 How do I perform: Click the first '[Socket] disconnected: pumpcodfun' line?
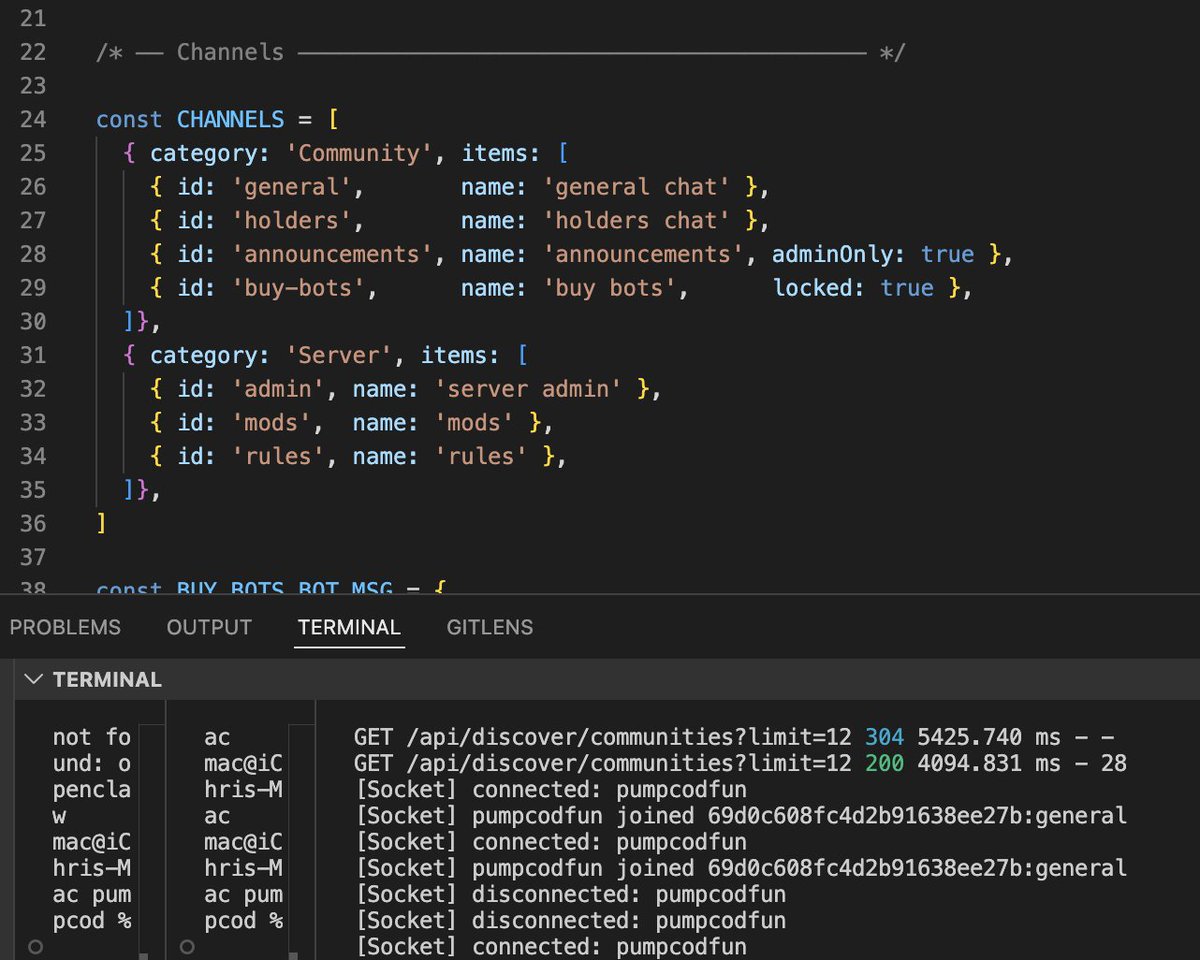tap(570, 894)
